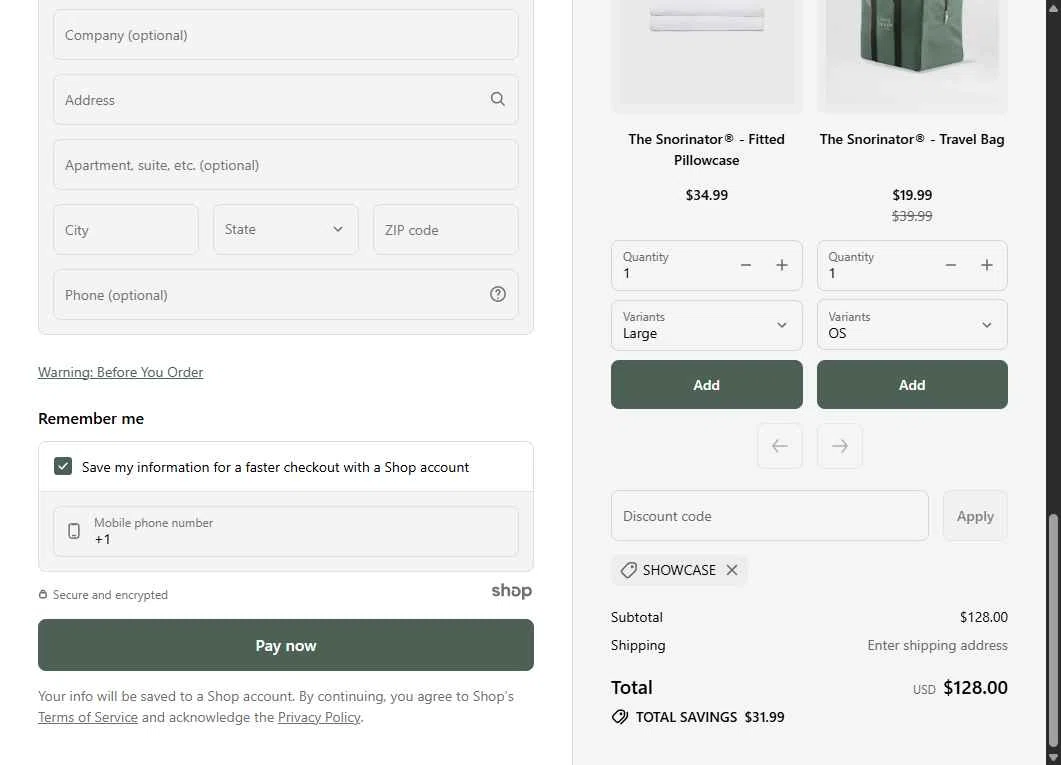Viewport: 1061px width, 765px height.
Task: Click The Snorinator Travel Bag title
Action: click(x=912, y=139)
